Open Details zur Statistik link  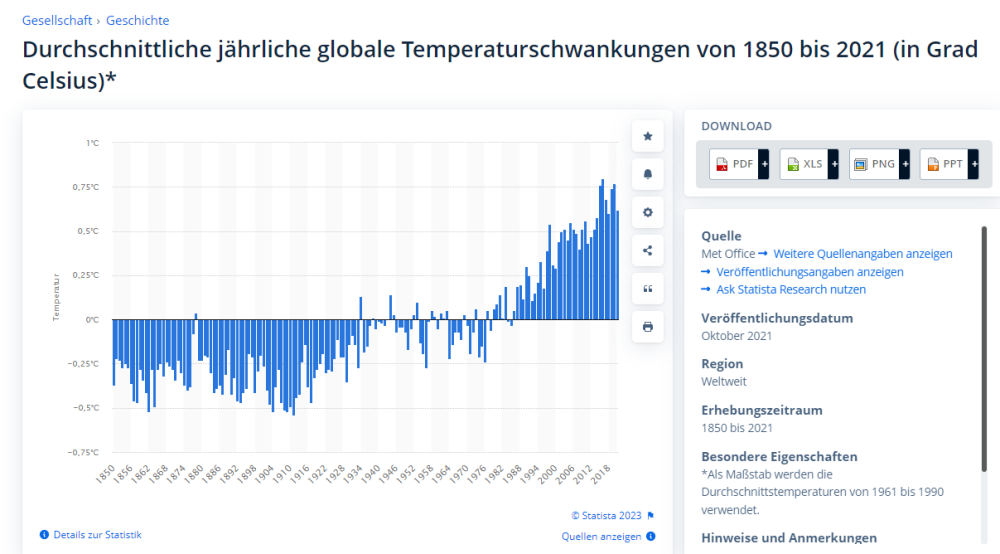click(x=97, y=535)
